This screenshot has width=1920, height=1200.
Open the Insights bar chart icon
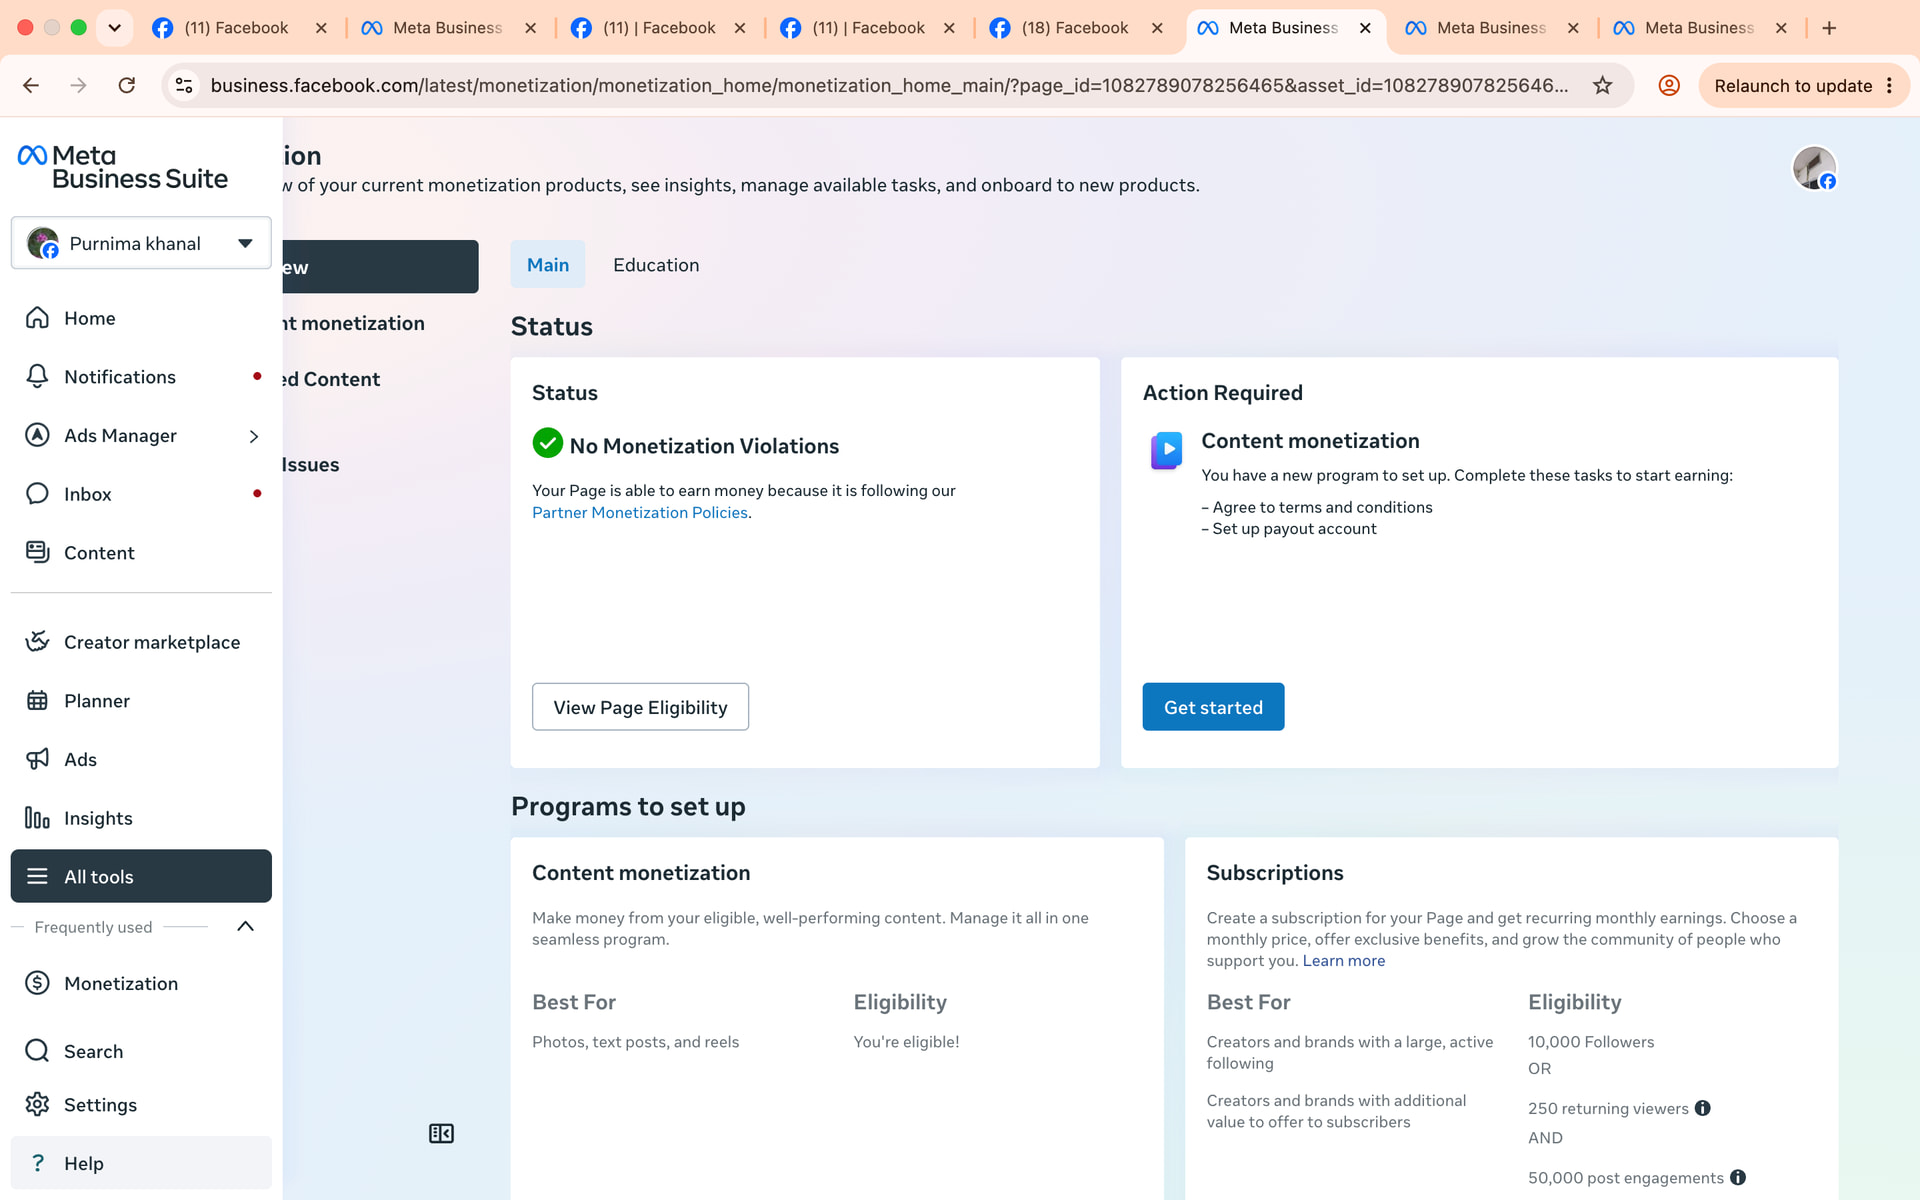click(37, 818)
